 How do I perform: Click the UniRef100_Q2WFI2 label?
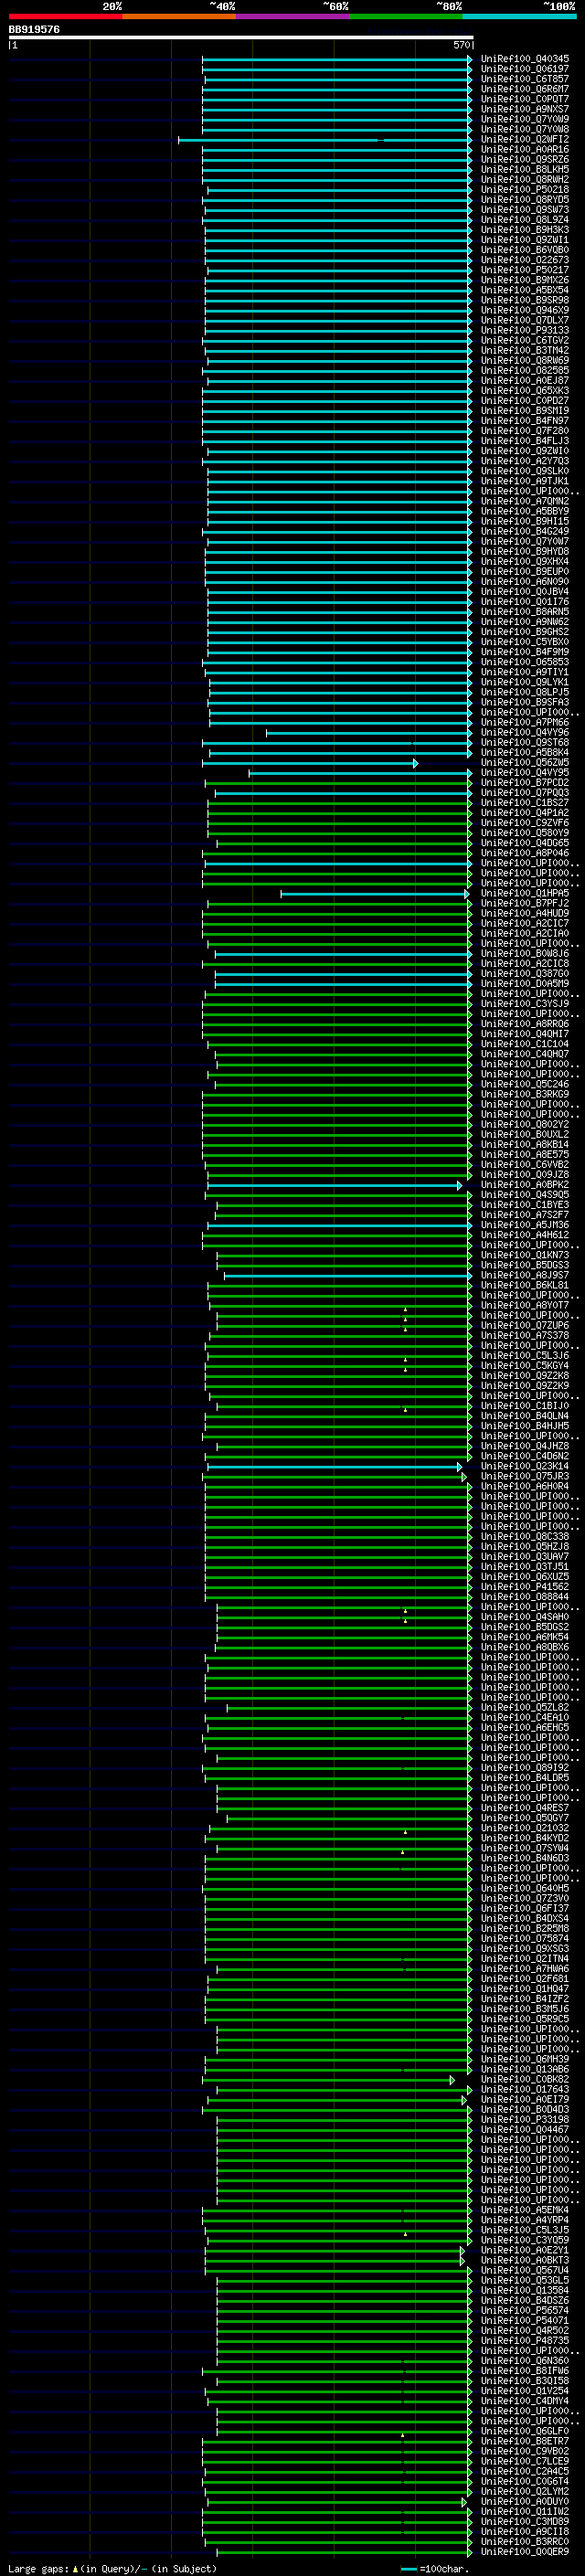pyautogui.click(x=525, y=140)
